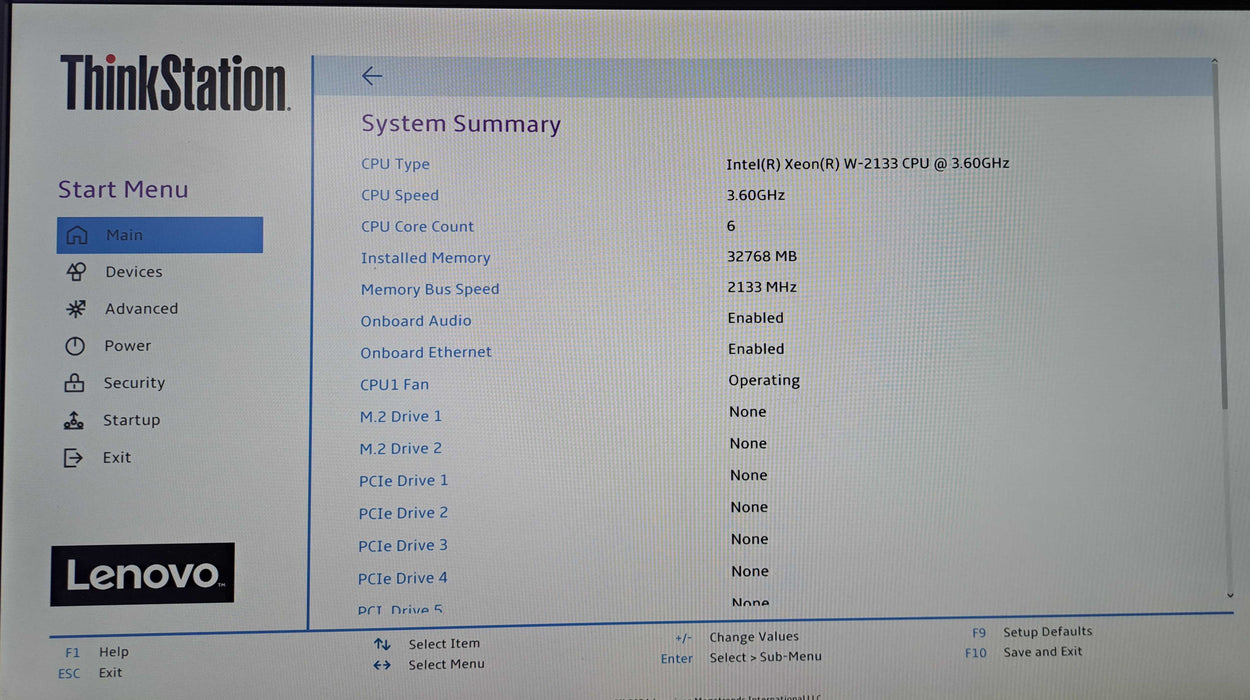Click the up-down Select Item arrows
The width and height of the screenshot is (1250, 700).
(382, 645)
